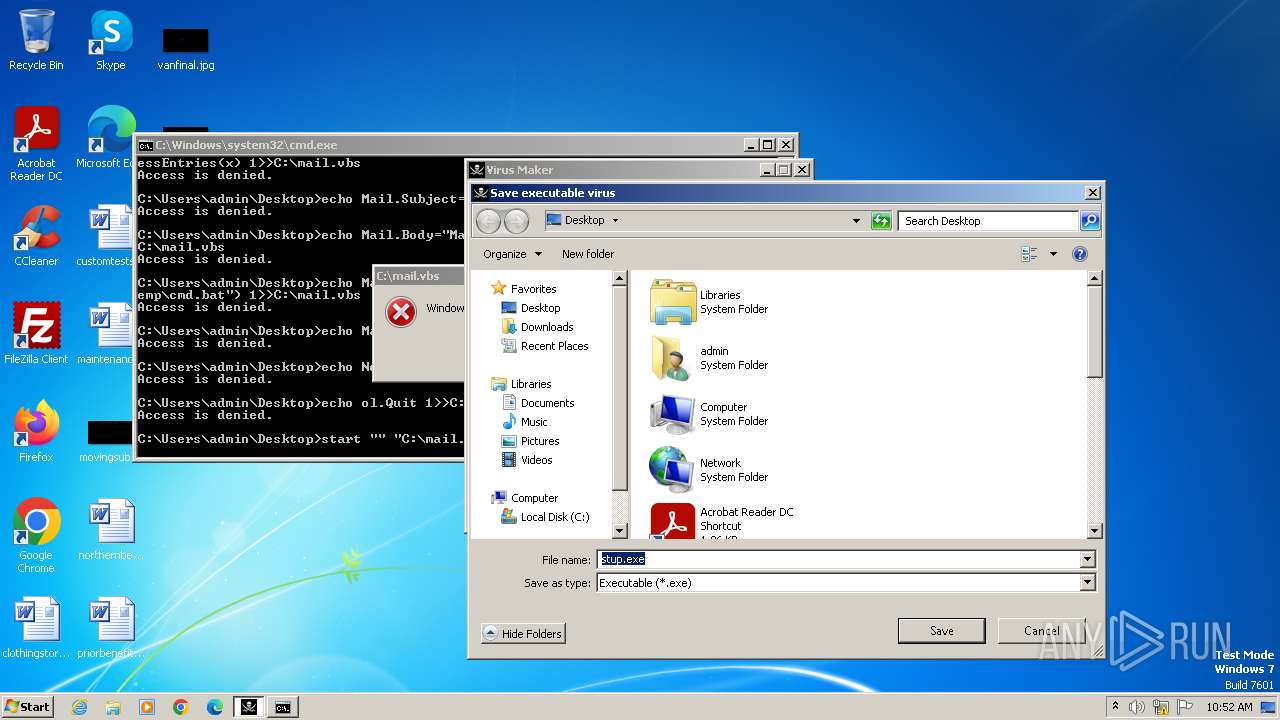Show hidden system tray icons
This screenshot has height=720, width=1280.
pyautogui.click(x=1115, y=707)
